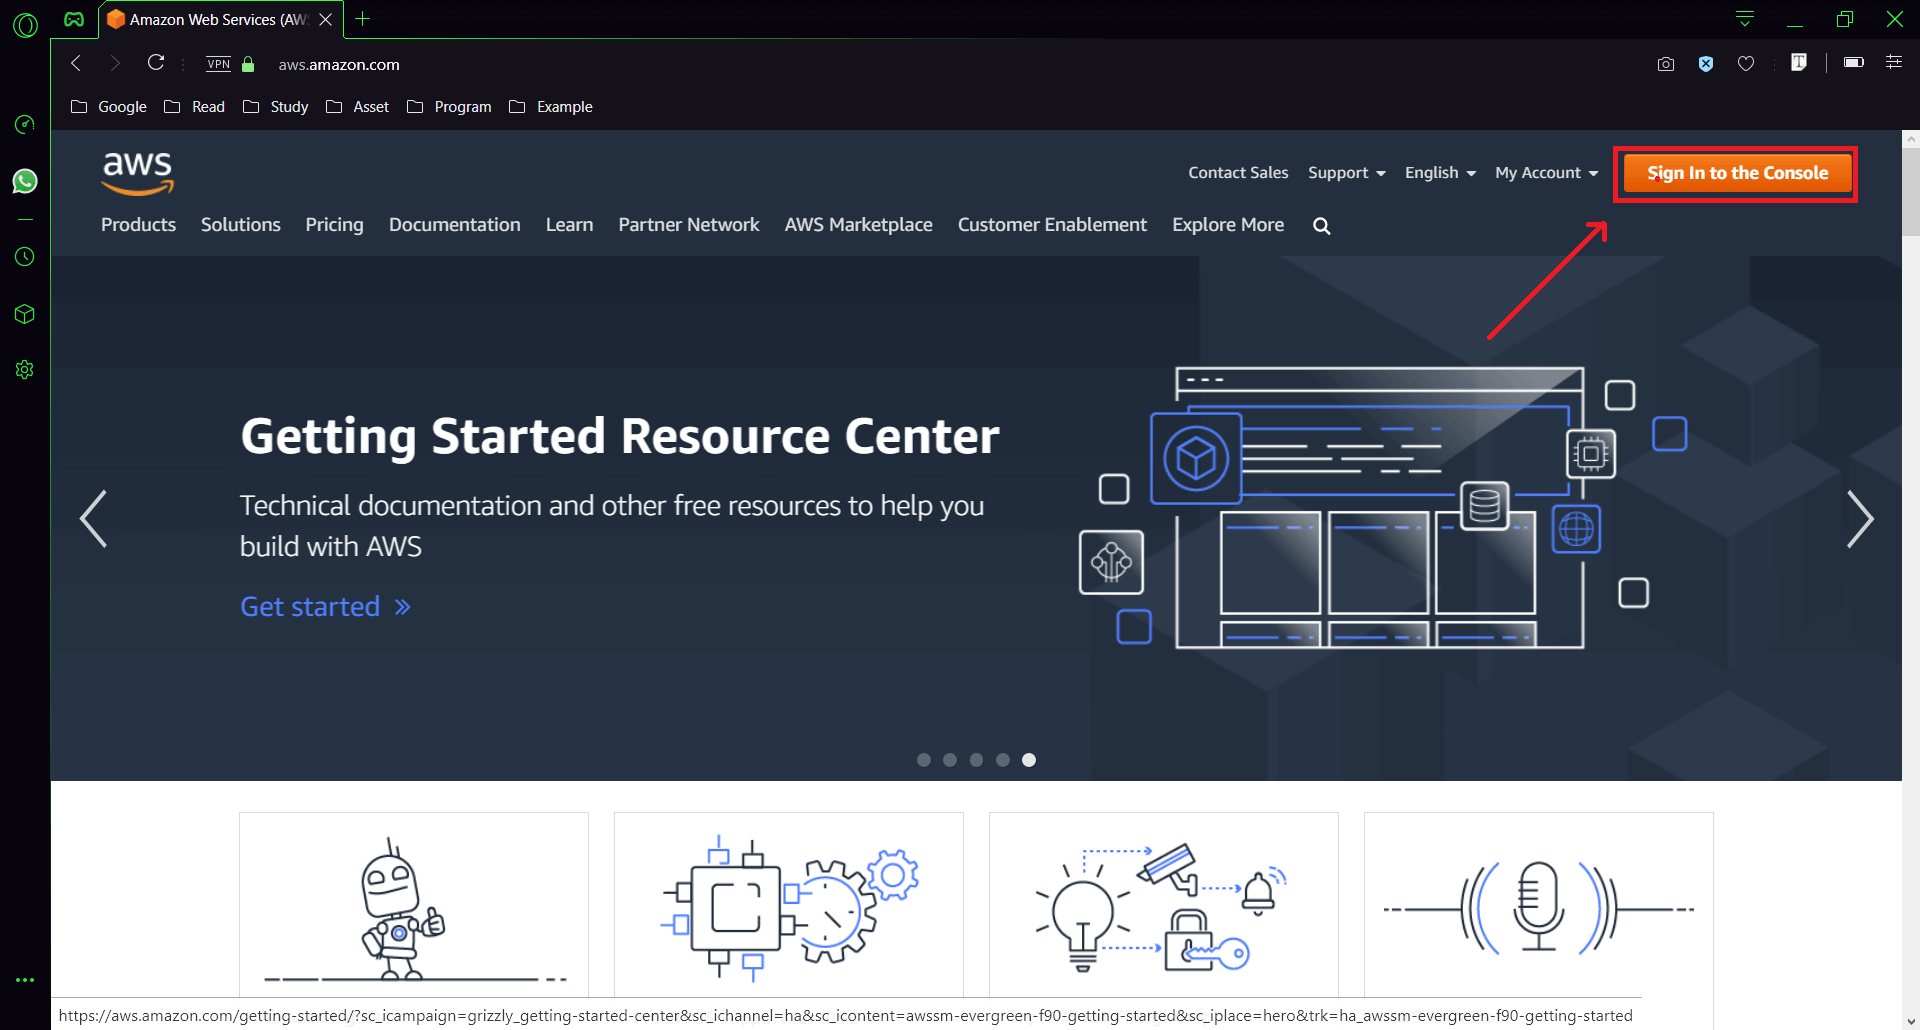Screen dimensions: 1920x1030
Task: Open the microphone illustration card
Action: click(1539, 904)
